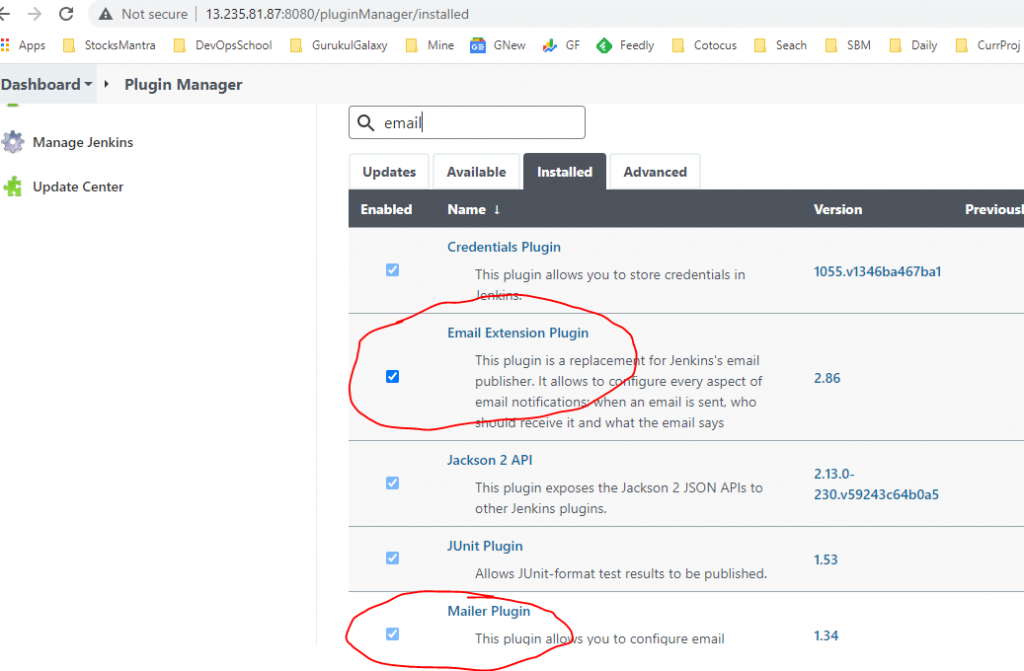This screenshot has width=1024, height=671.
Task: Click the browser forward arrow
Action: (x=34, y=14)
